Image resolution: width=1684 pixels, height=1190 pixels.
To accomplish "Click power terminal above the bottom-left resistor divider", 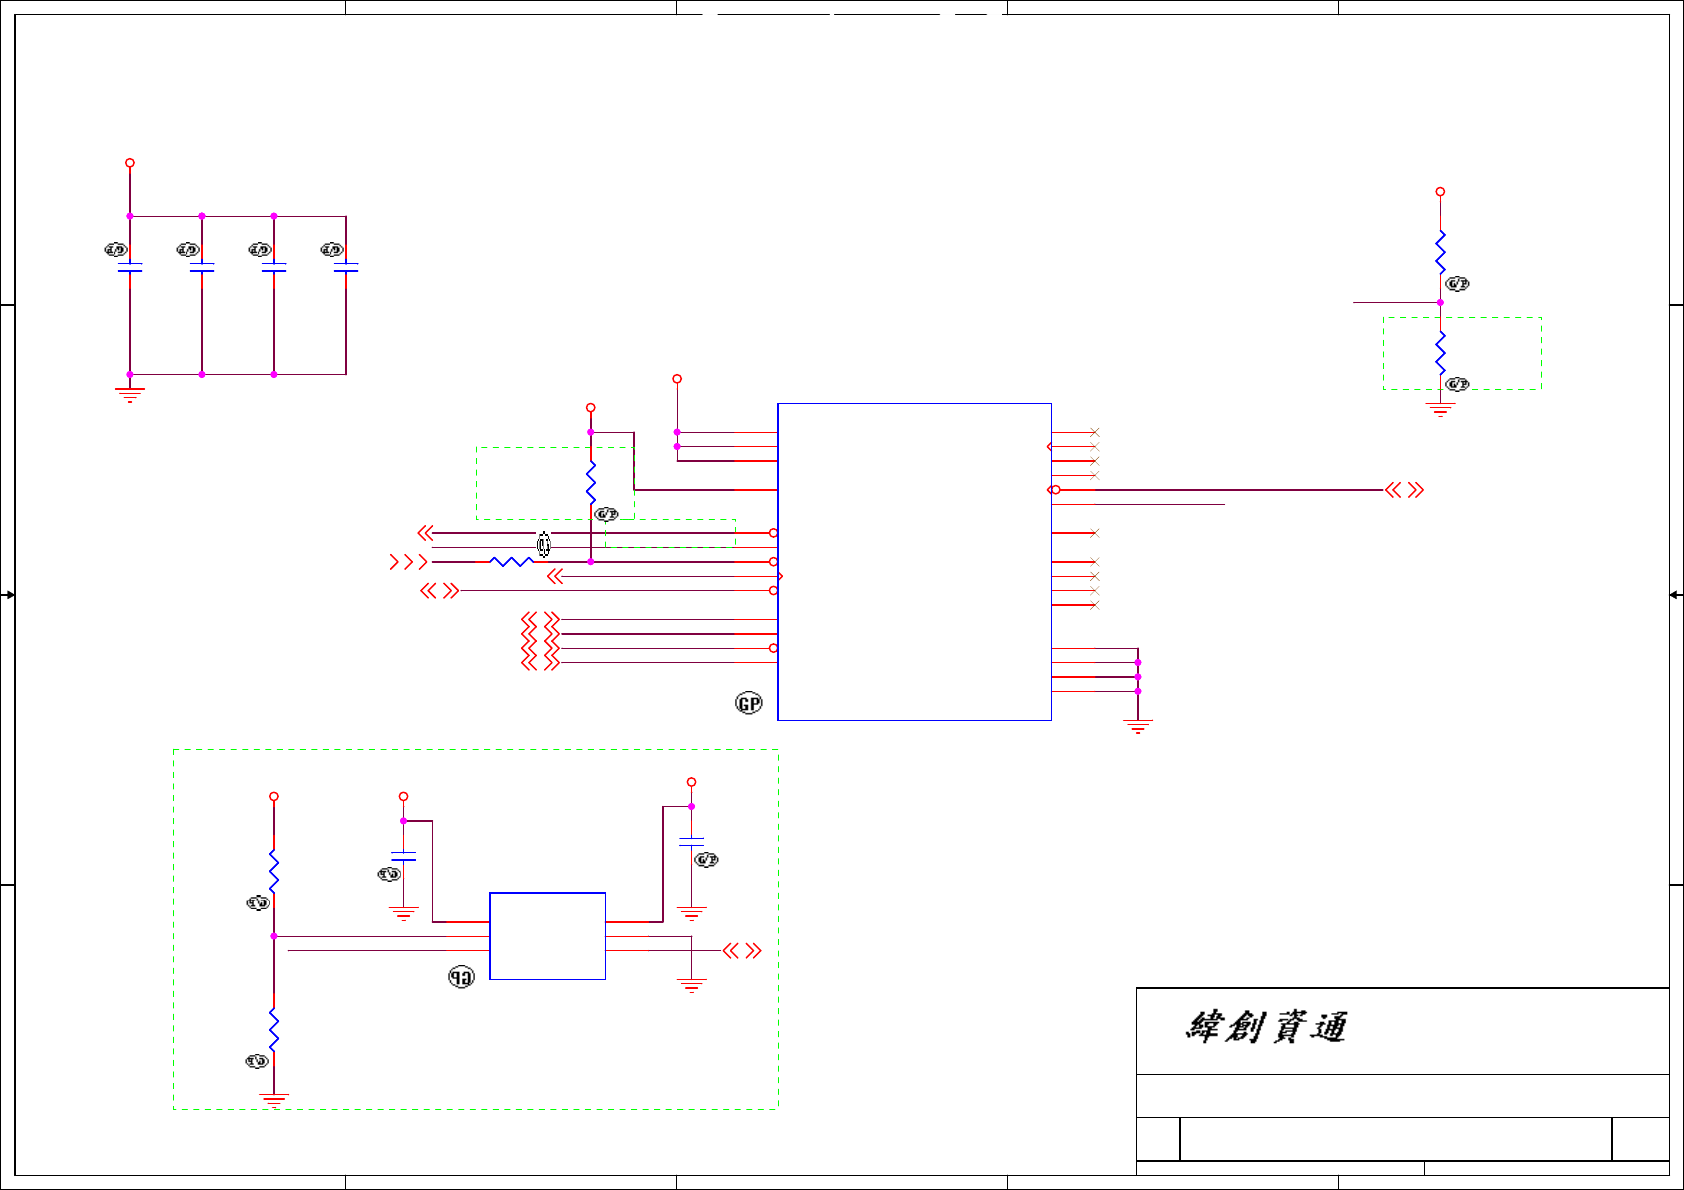I will (x=274, y=797).
